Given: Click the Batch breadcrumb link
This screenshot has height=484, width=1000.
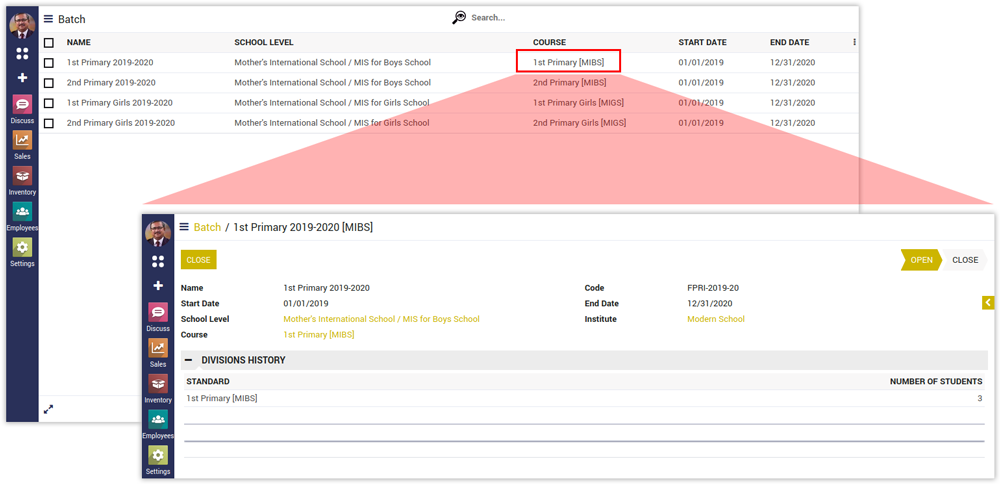Looking at the screenshot, I should coord(207,227).
